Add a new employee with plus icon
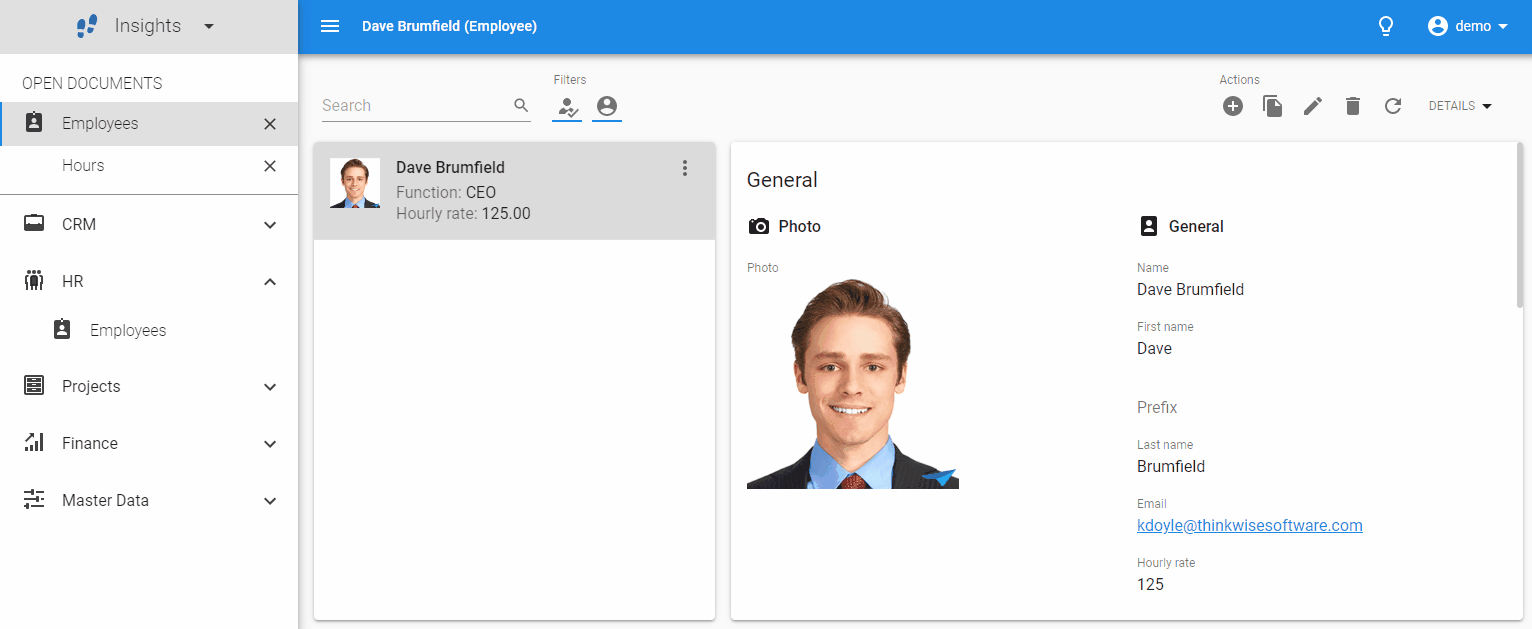This screenshot has height=629, width=1532. 1233,106
